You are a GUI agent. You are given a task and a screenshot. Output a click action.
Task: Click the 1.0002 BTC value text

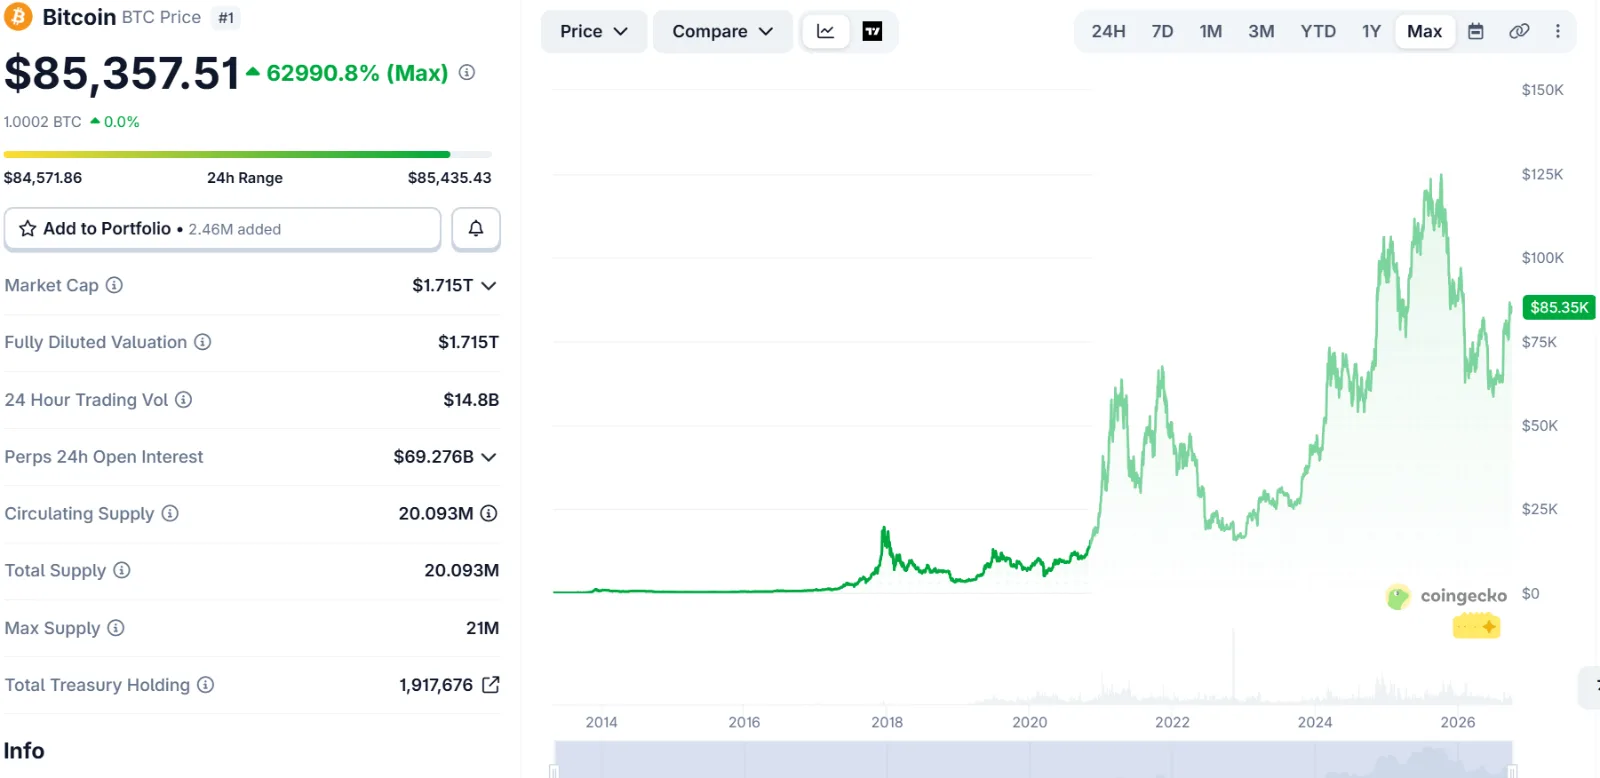coord(43,122)
